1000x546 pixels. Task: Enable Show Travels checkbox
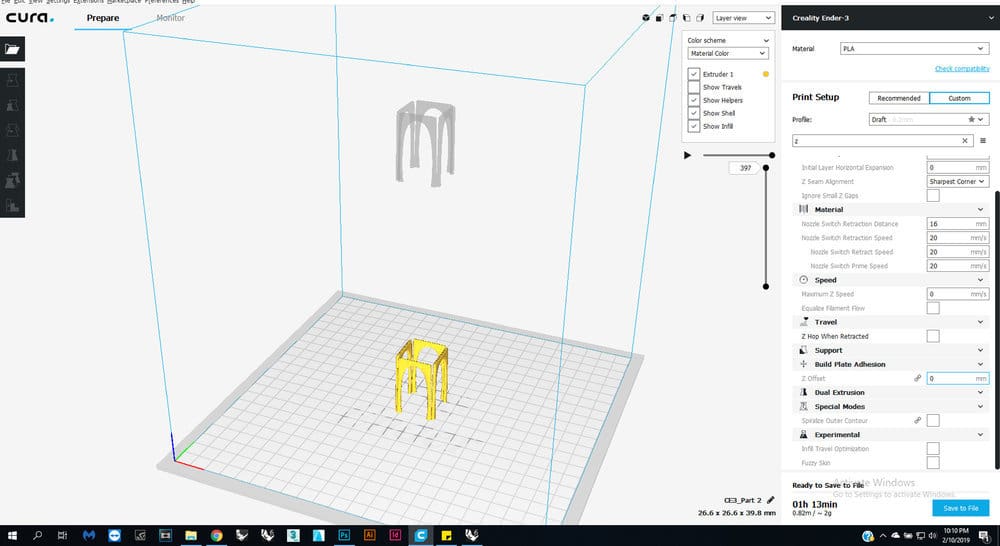694,87
